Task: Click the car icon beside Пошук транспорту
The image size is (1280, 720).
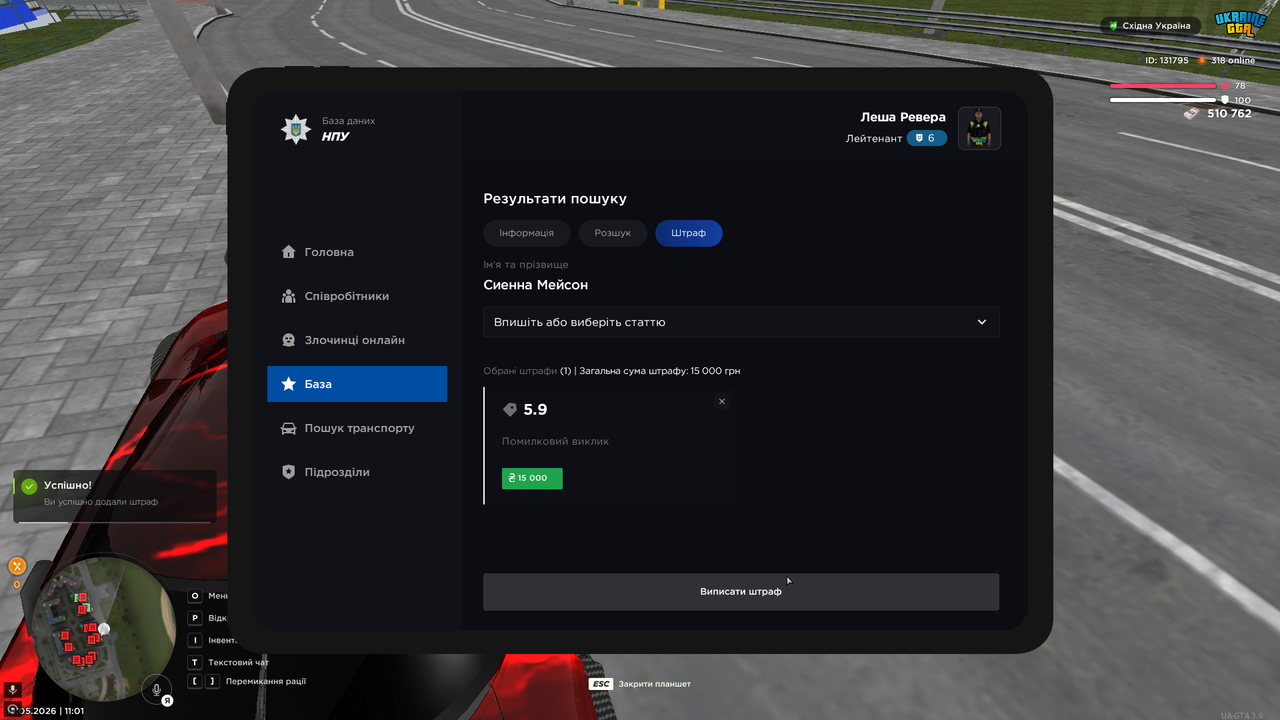Action: [x=289, y=428]
